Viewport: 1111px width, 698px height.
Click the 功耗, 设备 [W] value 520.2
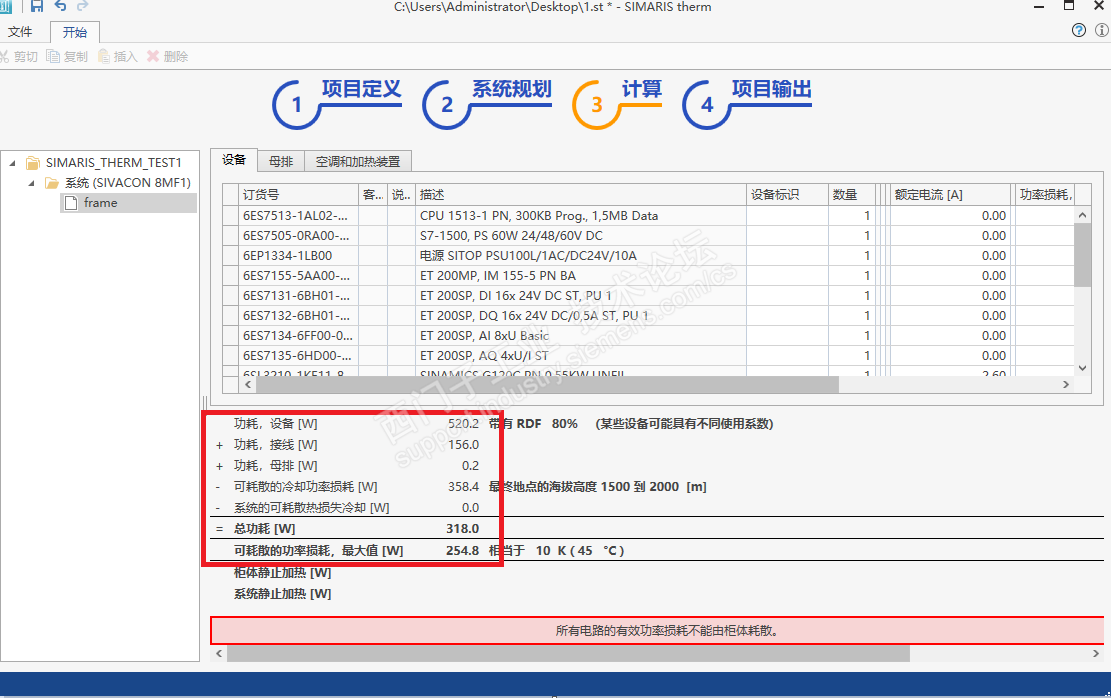[x=463, y=424]
